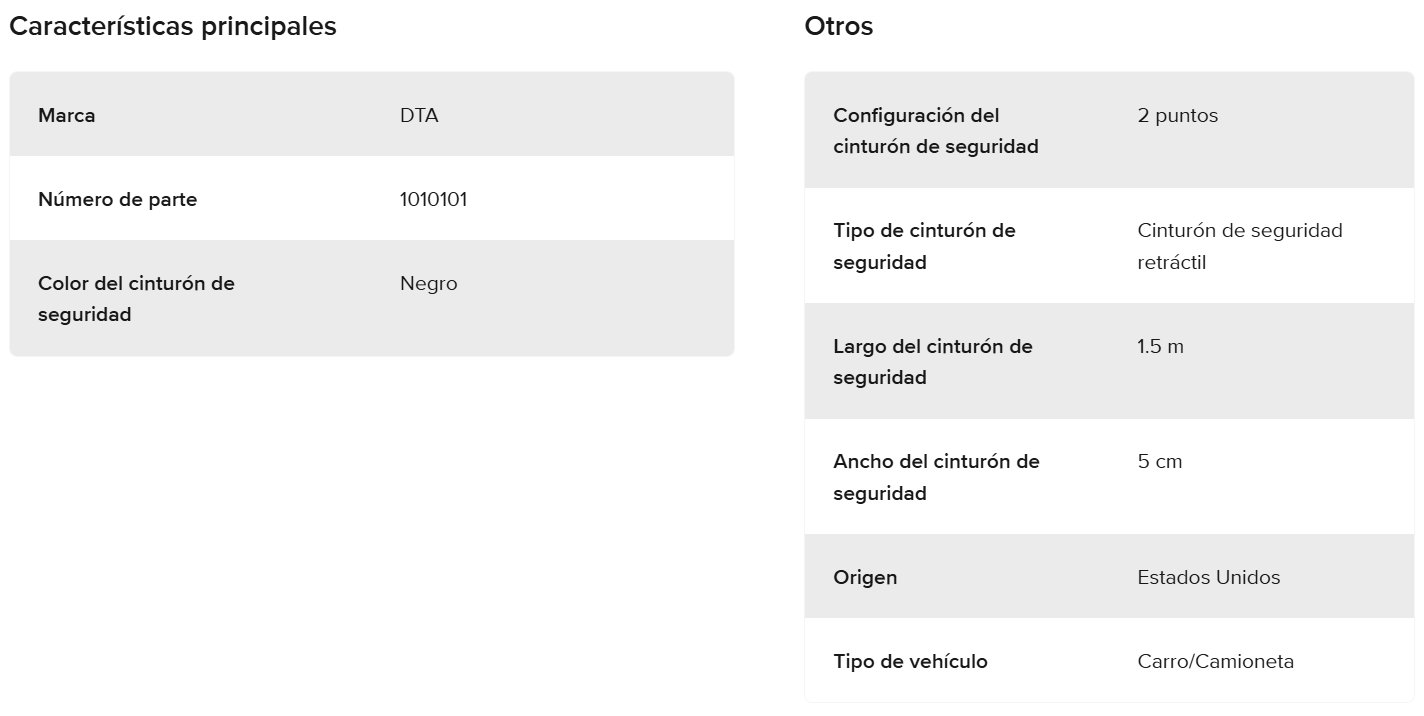Click the "Otros" section heading
Screen dimensions: 1424x716
[838, 27]
